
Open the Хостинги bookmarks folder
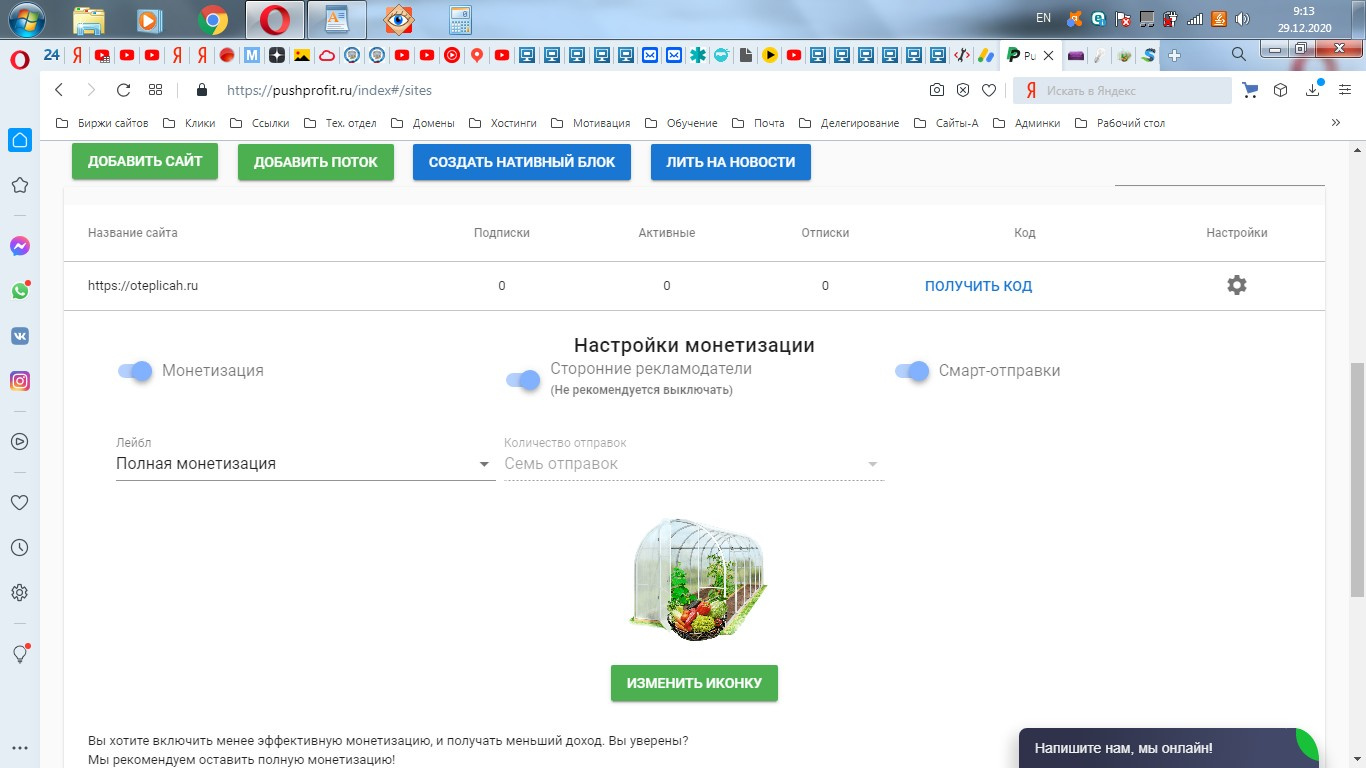tap(502, 123)
